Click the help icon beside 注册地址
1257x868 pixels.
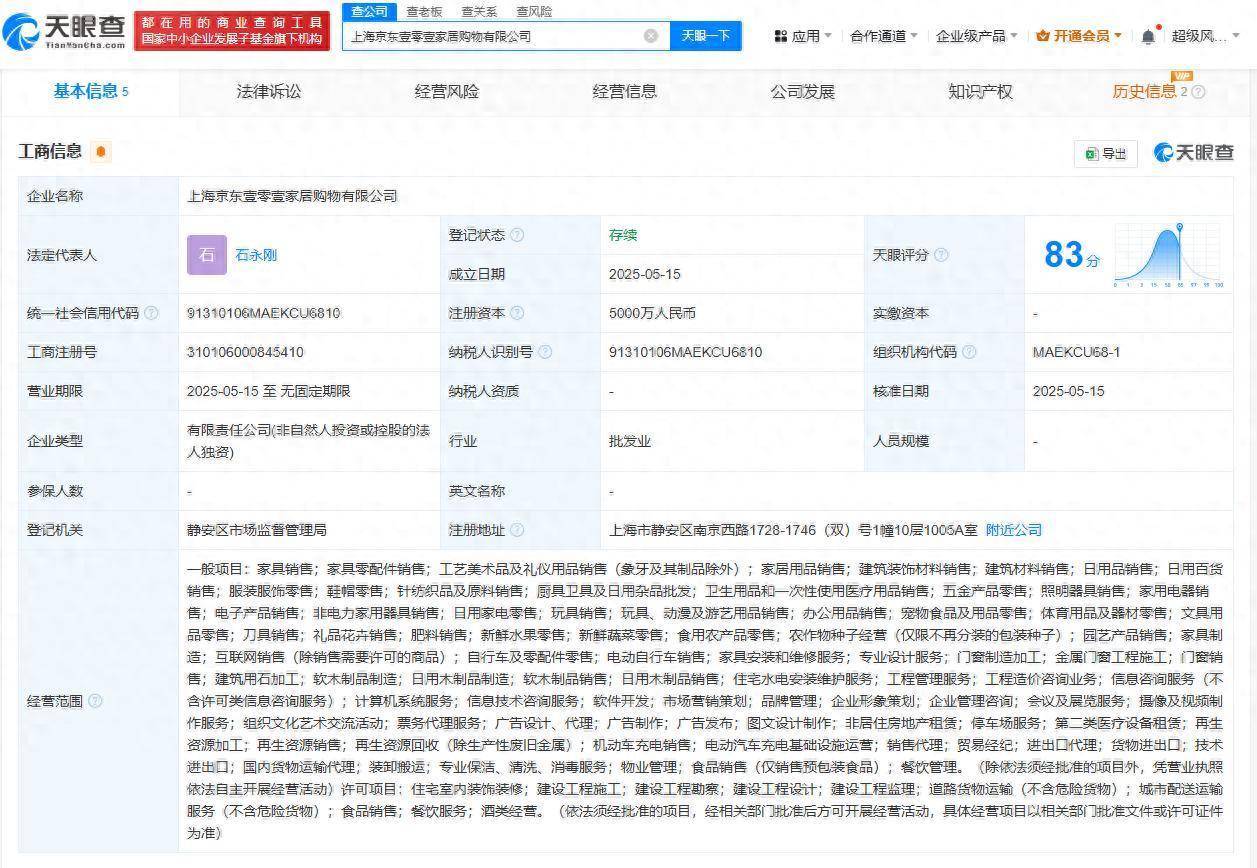point(517,530)
